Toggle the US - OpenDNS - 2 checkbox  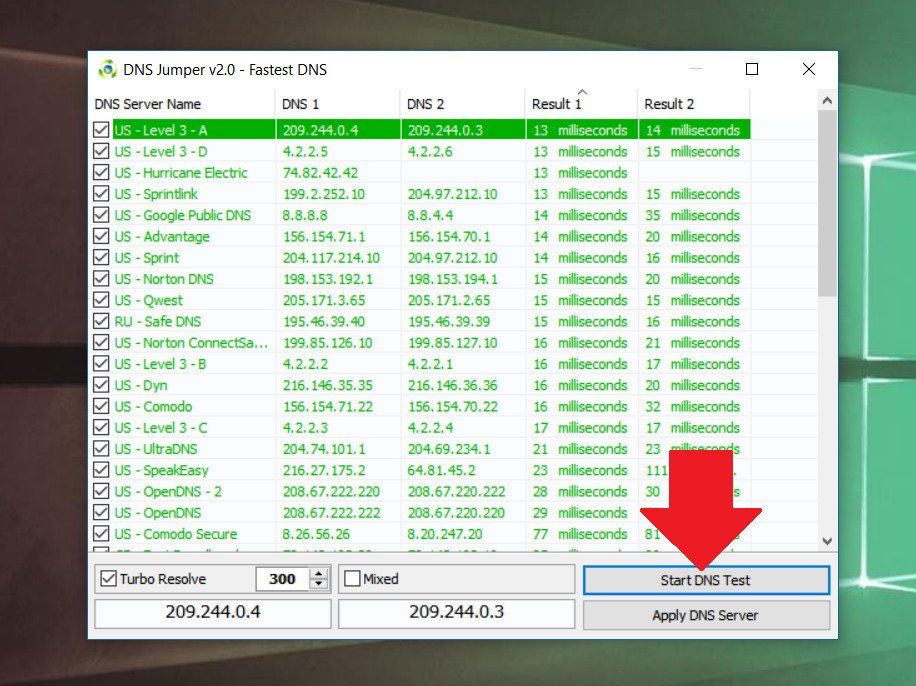[x=101, y=491]
